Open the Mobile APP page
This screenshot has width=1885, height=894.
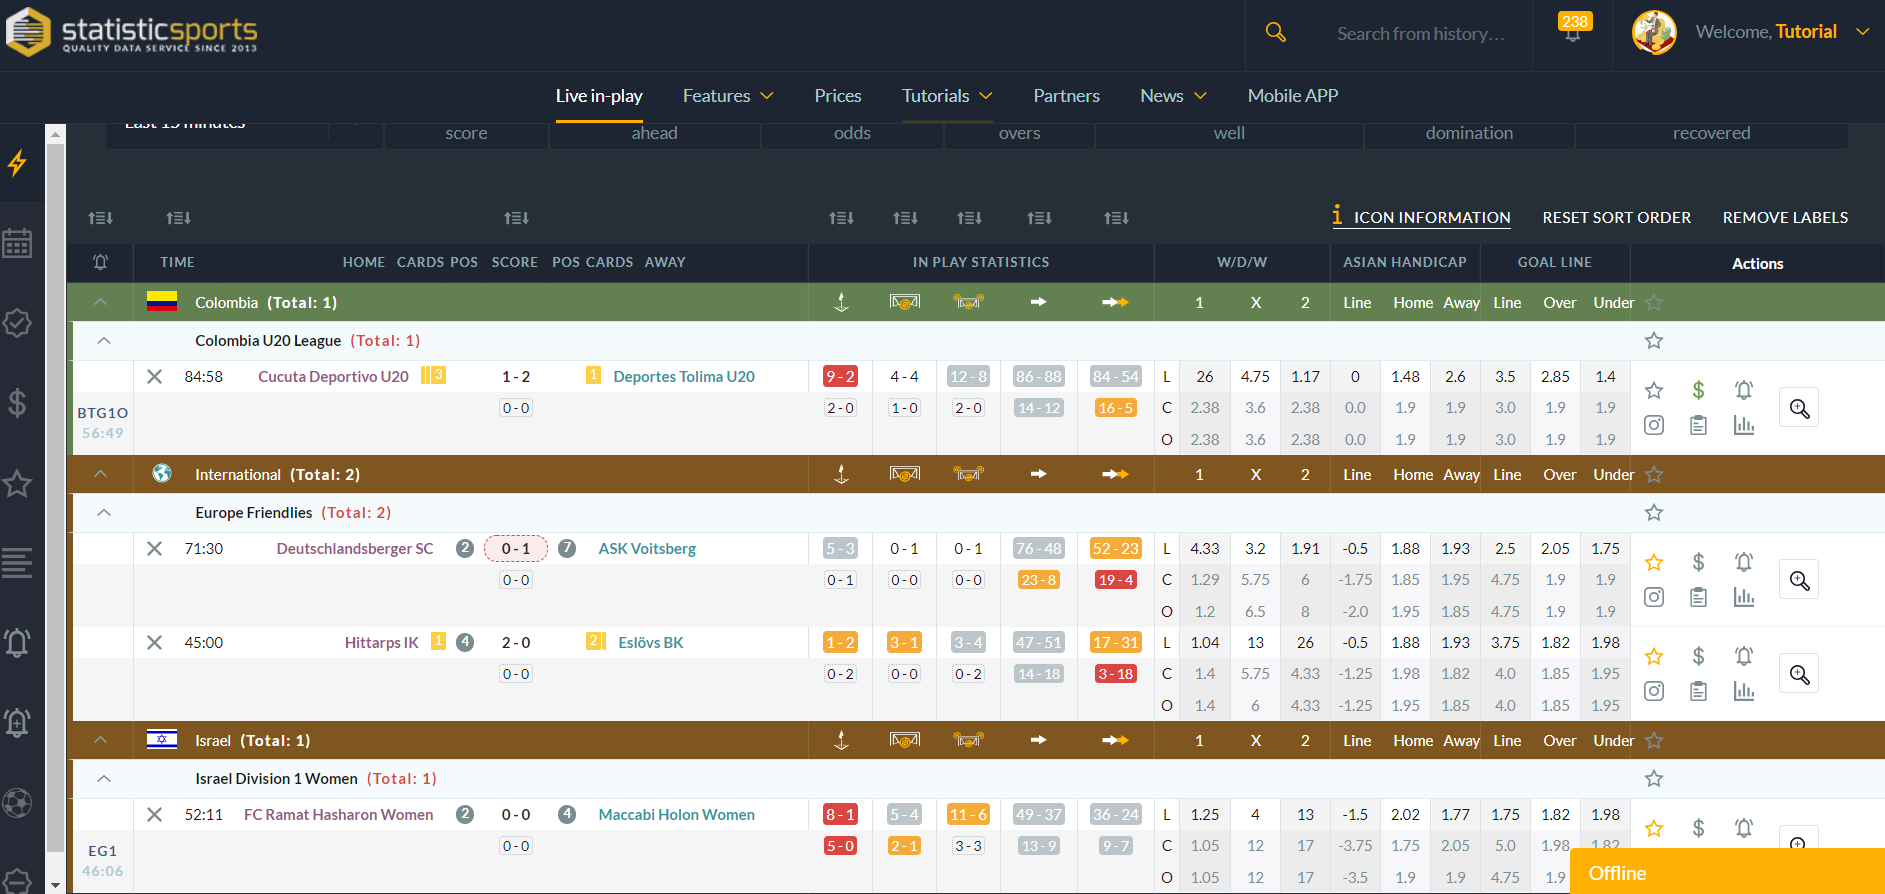click(1293, 96)
